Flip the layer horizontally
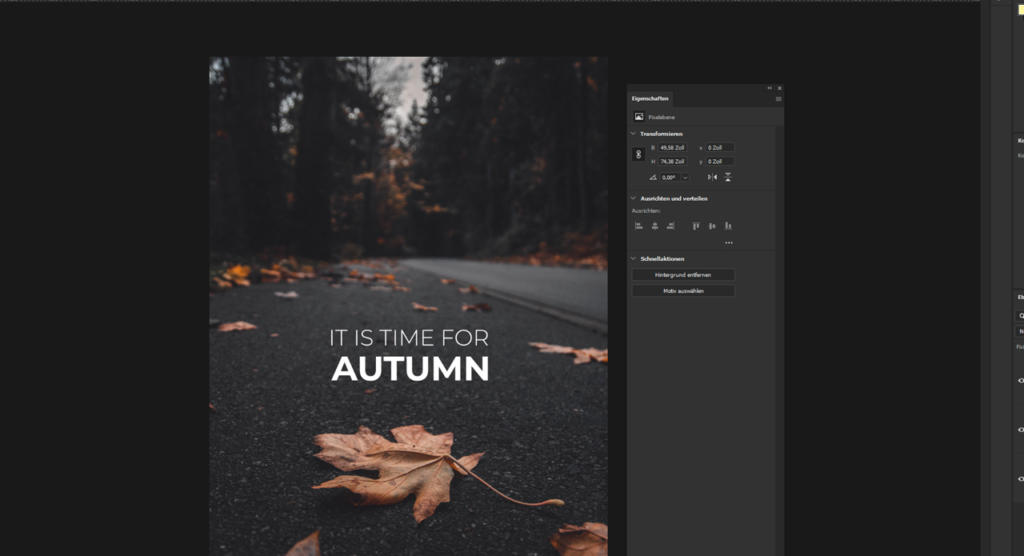The width and height of the screenshot is (1024, 556). pyautogui.click(x=712, y=177)
